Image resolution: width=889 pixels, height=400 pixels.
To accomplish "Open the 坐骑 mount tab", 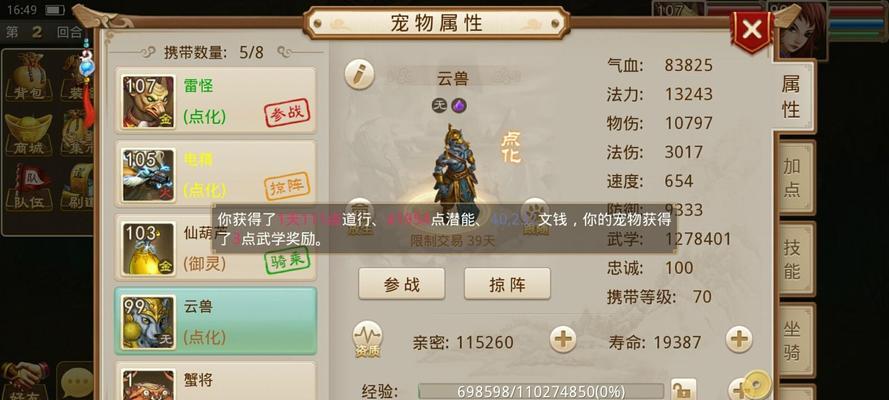I will click(793, 340).
